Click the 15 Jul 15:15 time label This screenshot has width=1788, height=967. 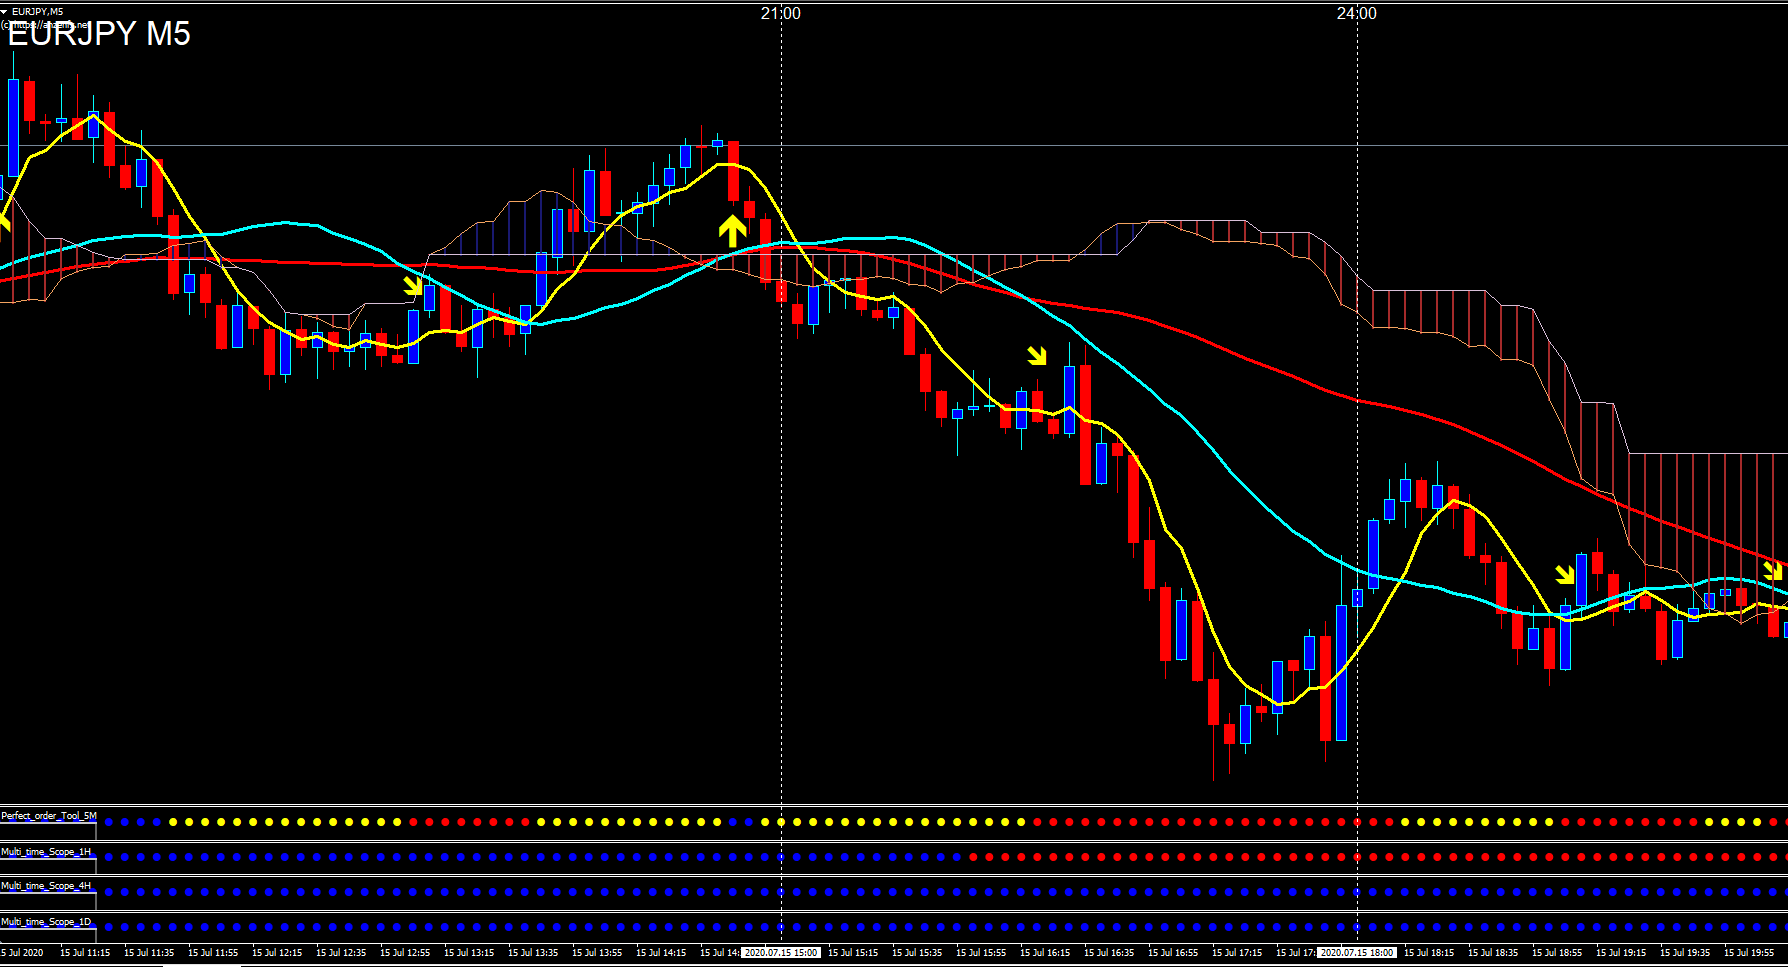pos(853,953)
